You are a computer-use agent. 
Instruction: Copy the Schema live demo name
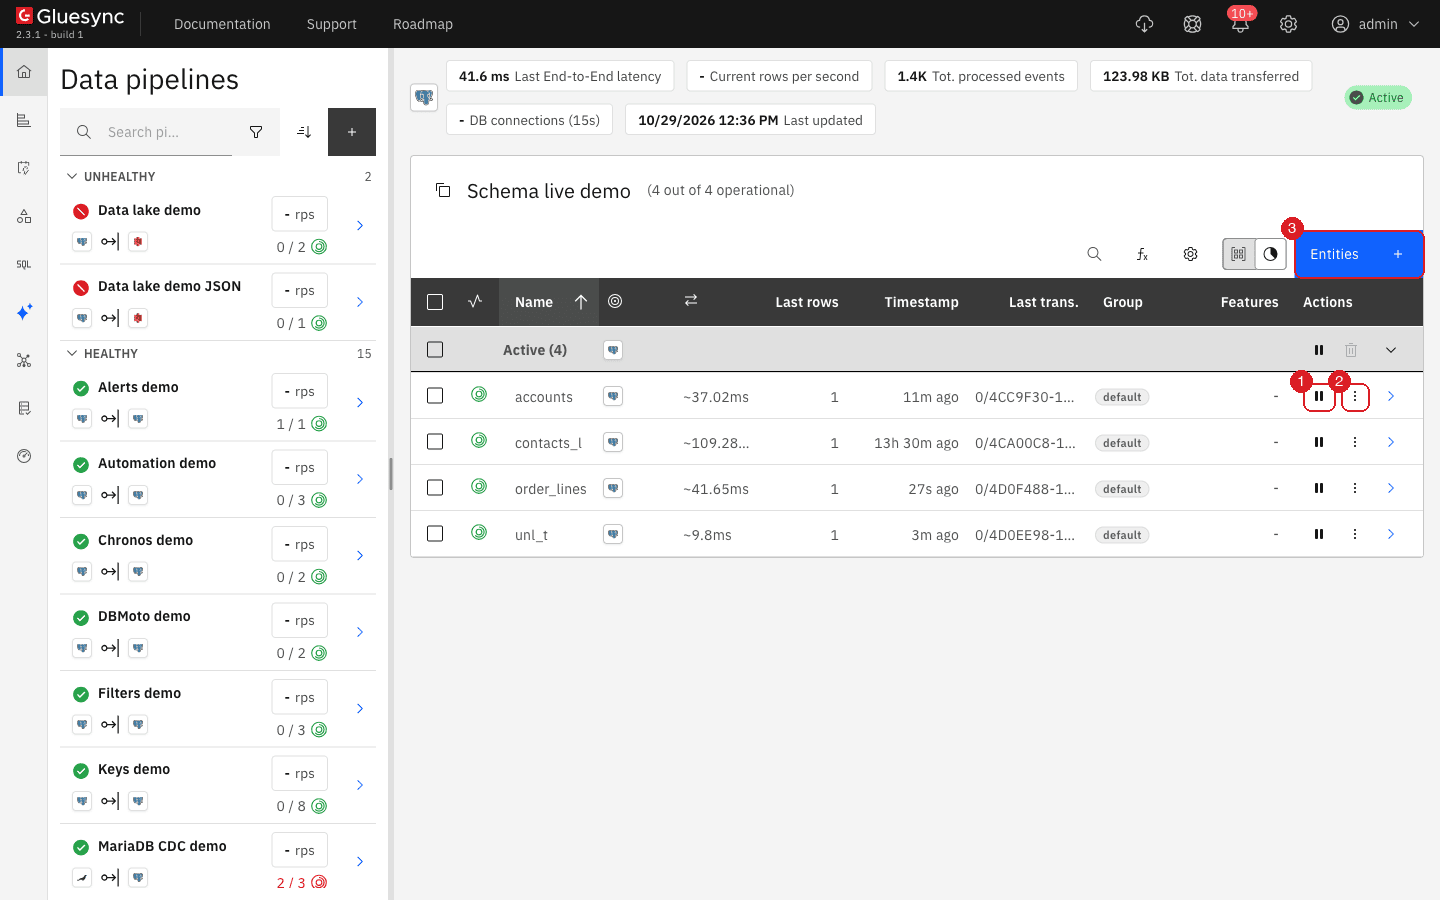[x=443, y=190]
